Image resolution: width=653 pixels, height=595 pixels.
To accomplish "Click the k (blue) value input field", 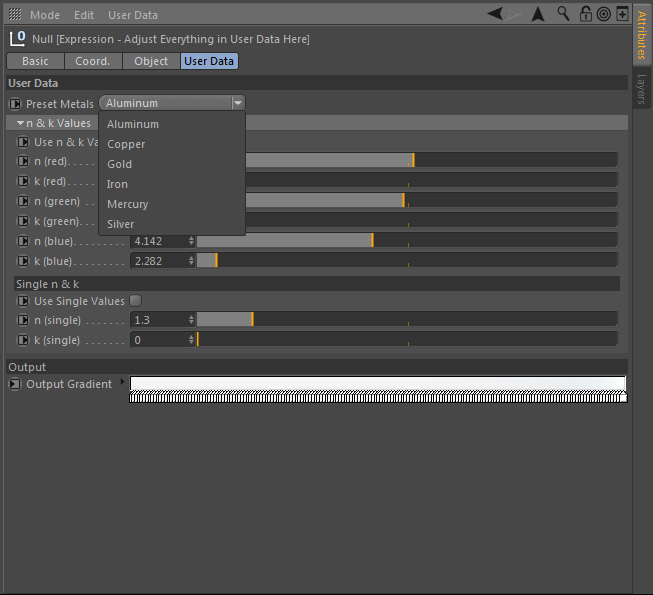I will 158,261.
